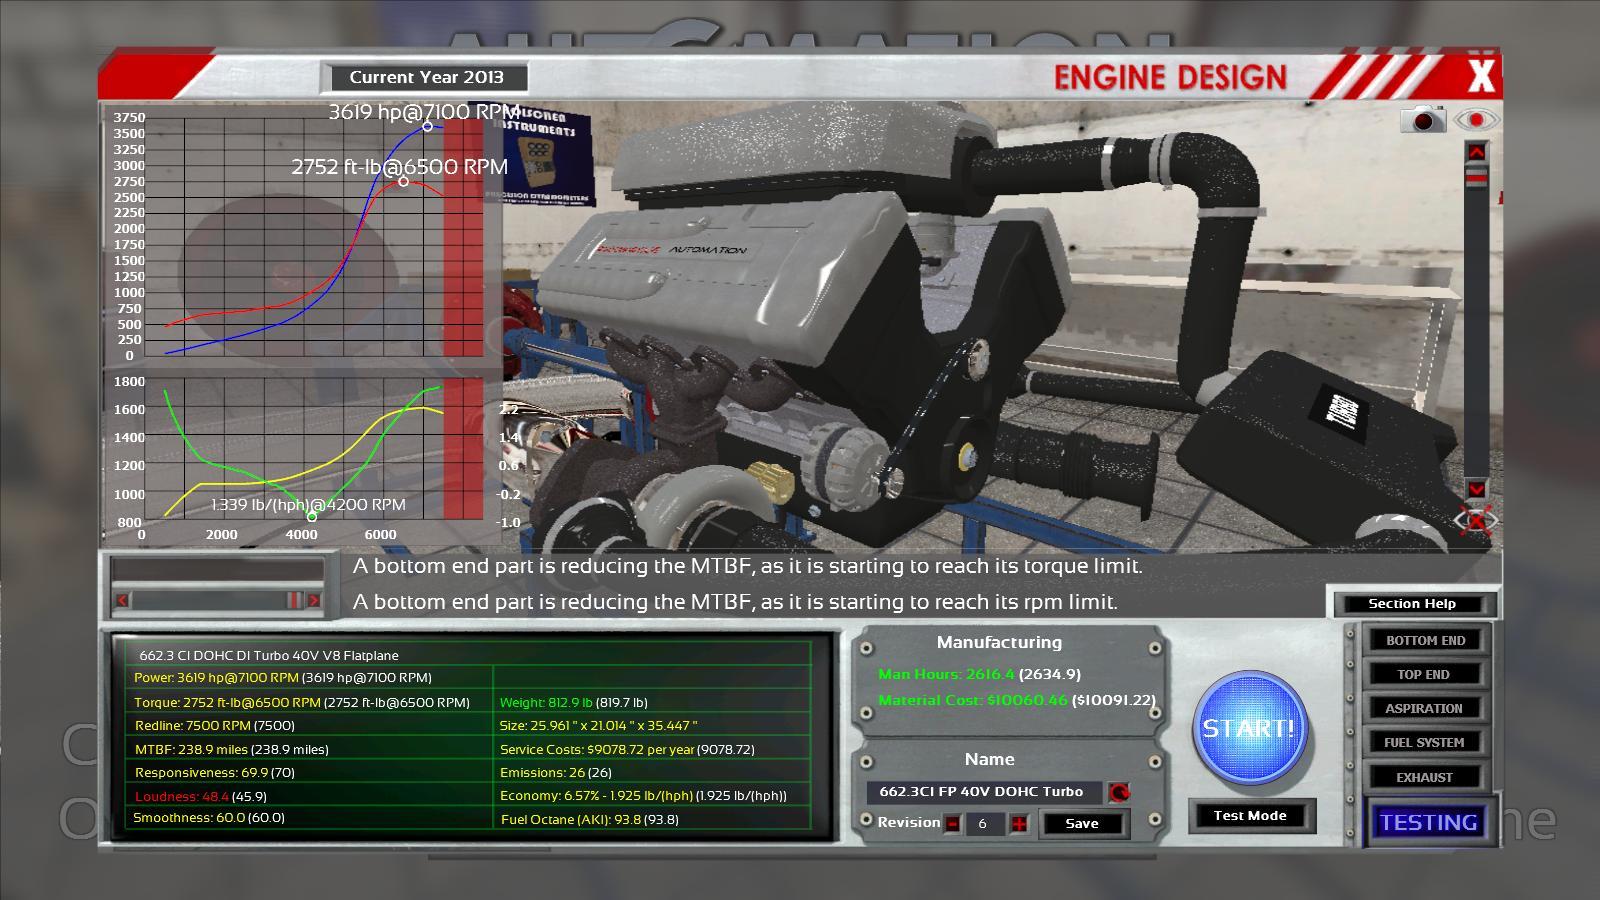
Task: Toggle the crossed-out eye hide icon
Action: click(1476, 521)
